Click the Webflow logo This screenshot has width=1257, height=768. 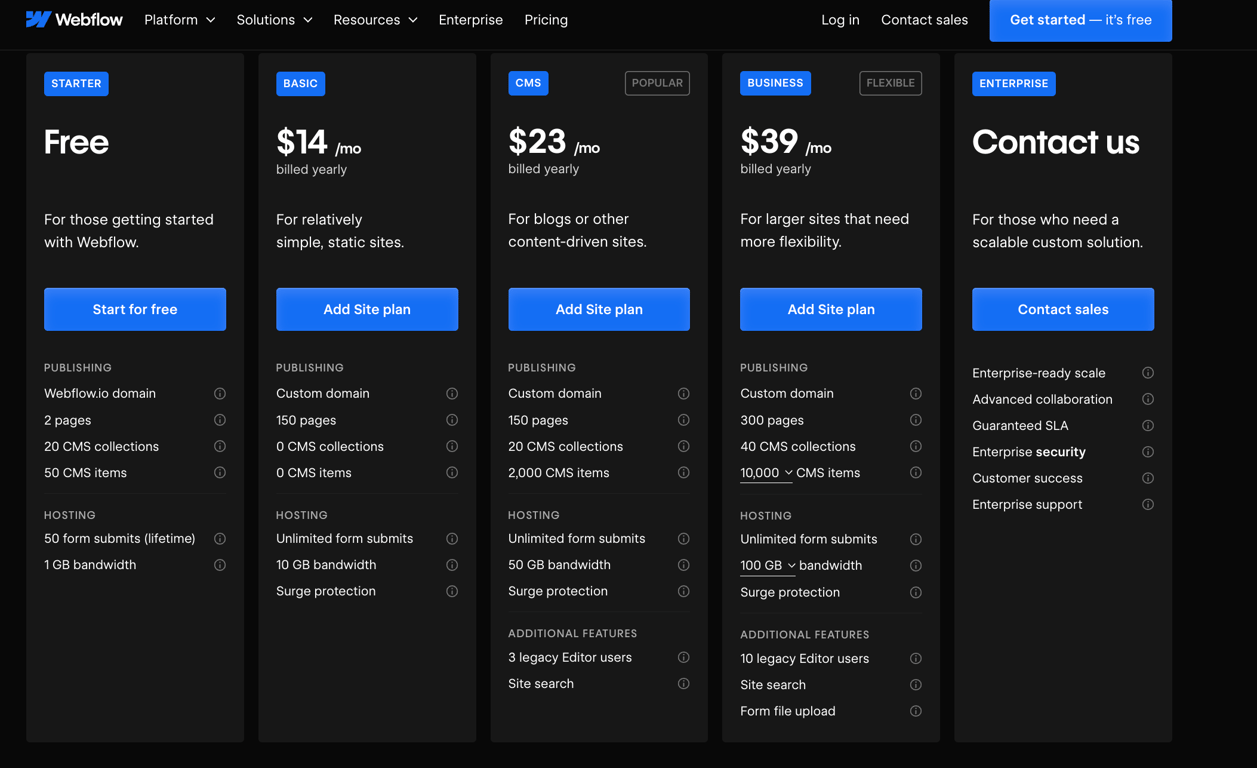click(74, 19)
